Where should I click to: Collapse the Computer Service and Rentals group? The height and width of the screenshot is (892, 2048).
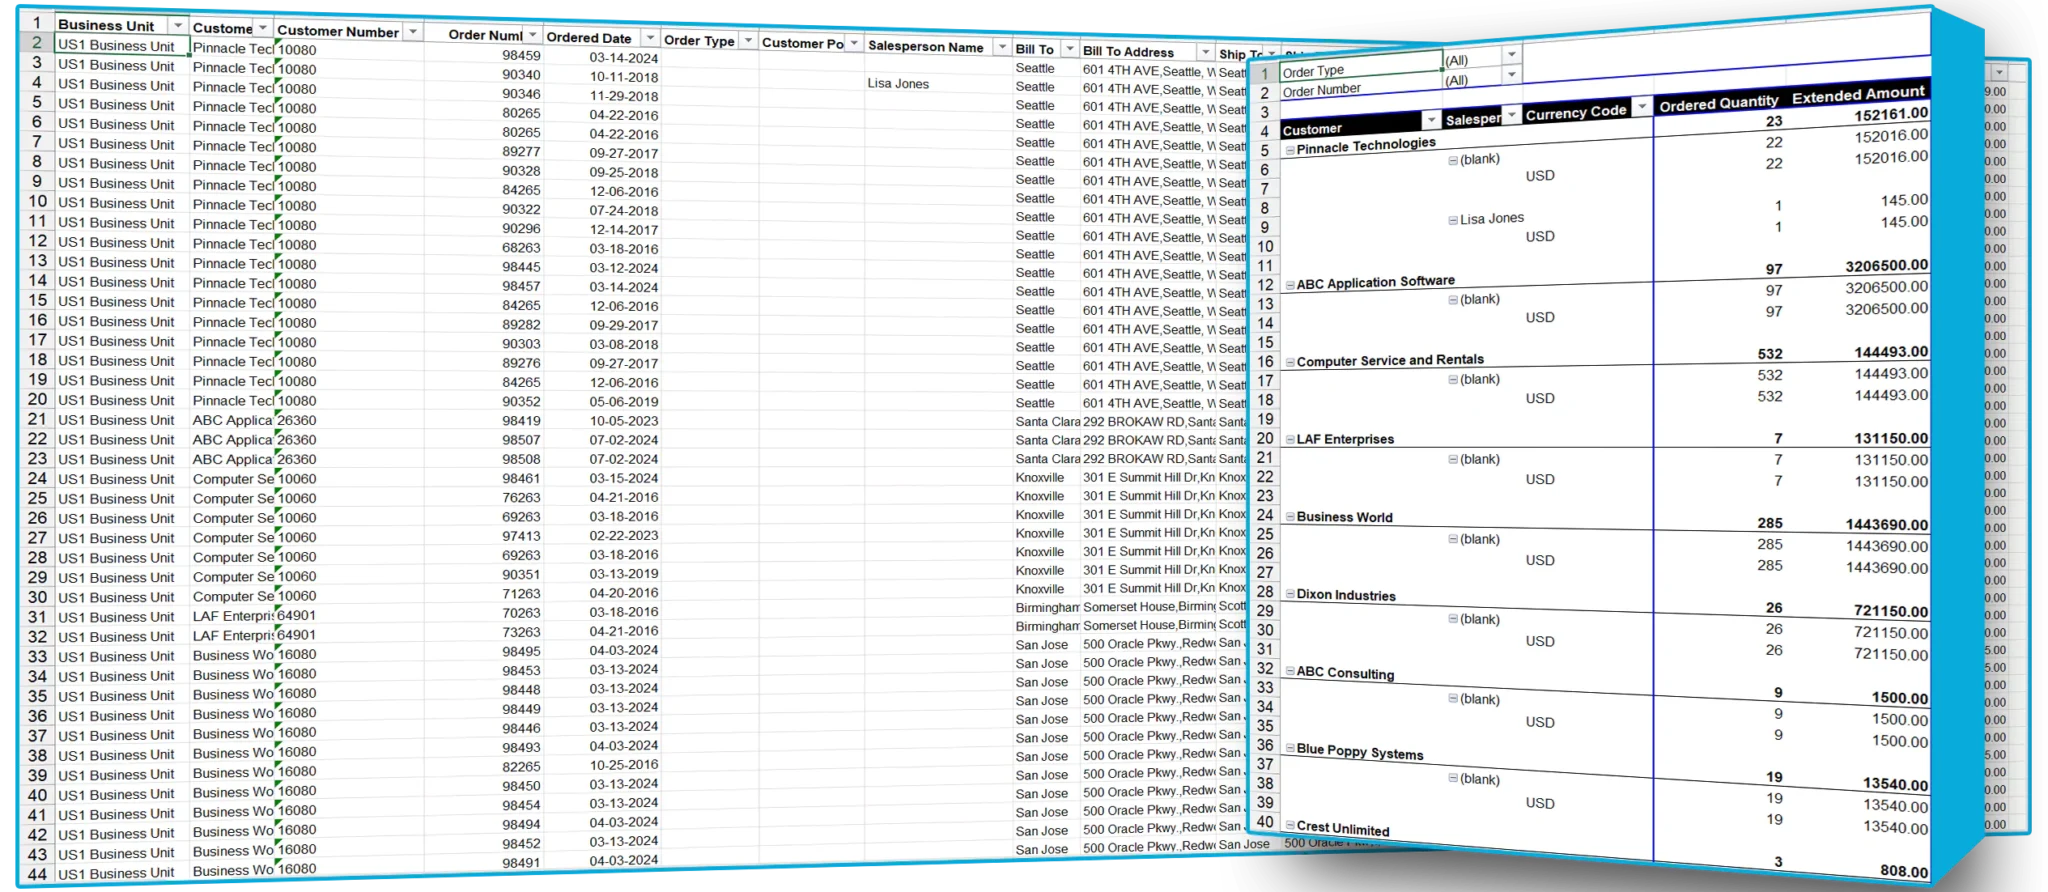click(x=1290, y=363)
